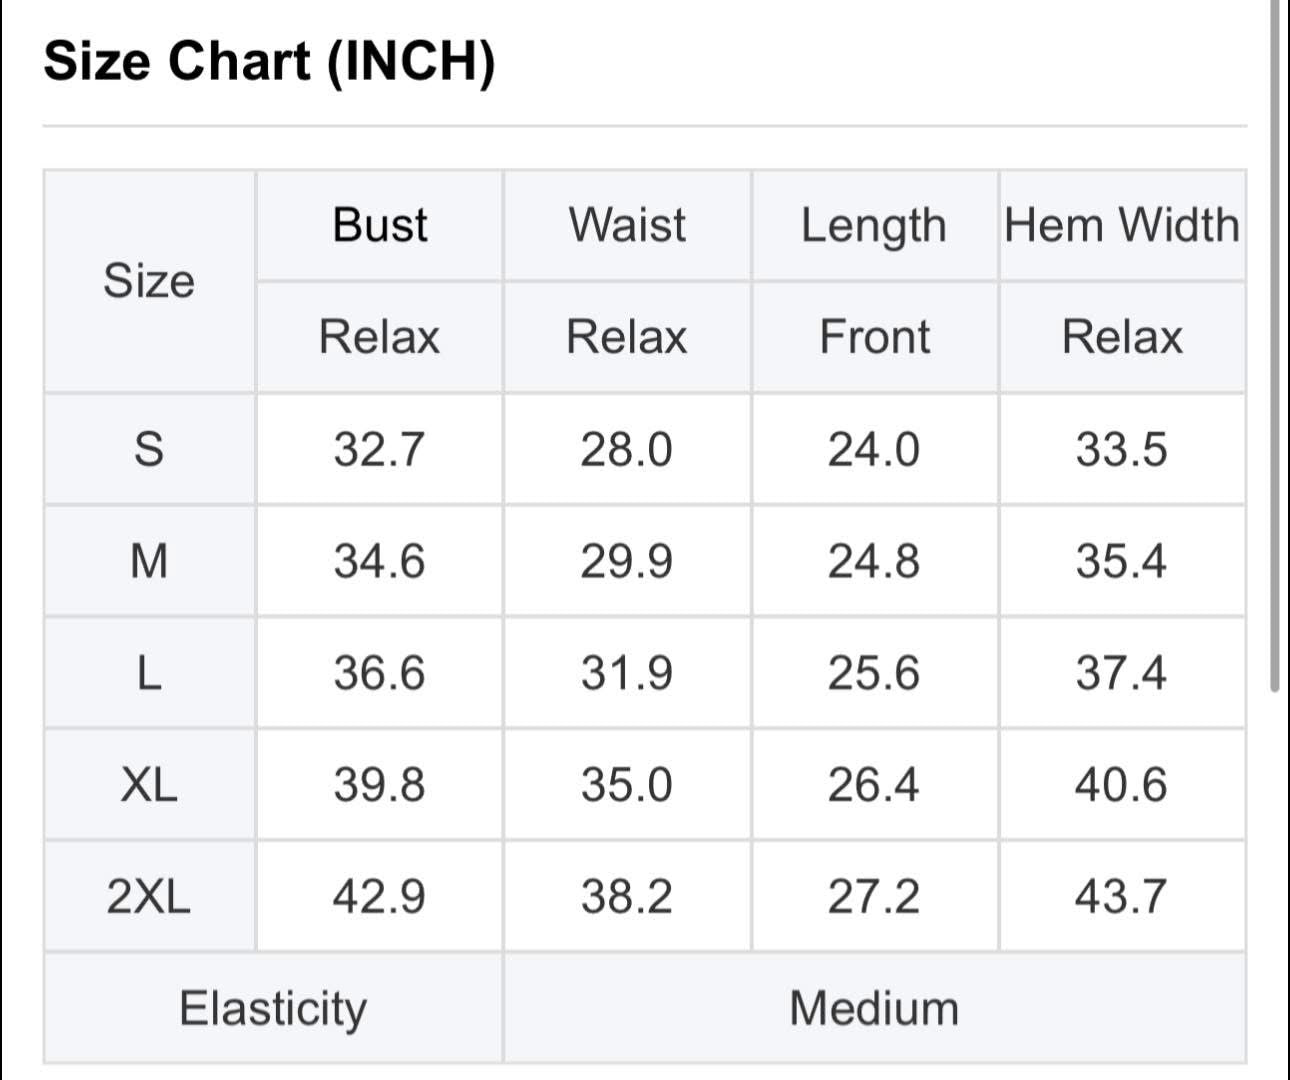Select bust value 32.7 for size S
This screenshot has width=1290, height=1080.
[379, 449]
